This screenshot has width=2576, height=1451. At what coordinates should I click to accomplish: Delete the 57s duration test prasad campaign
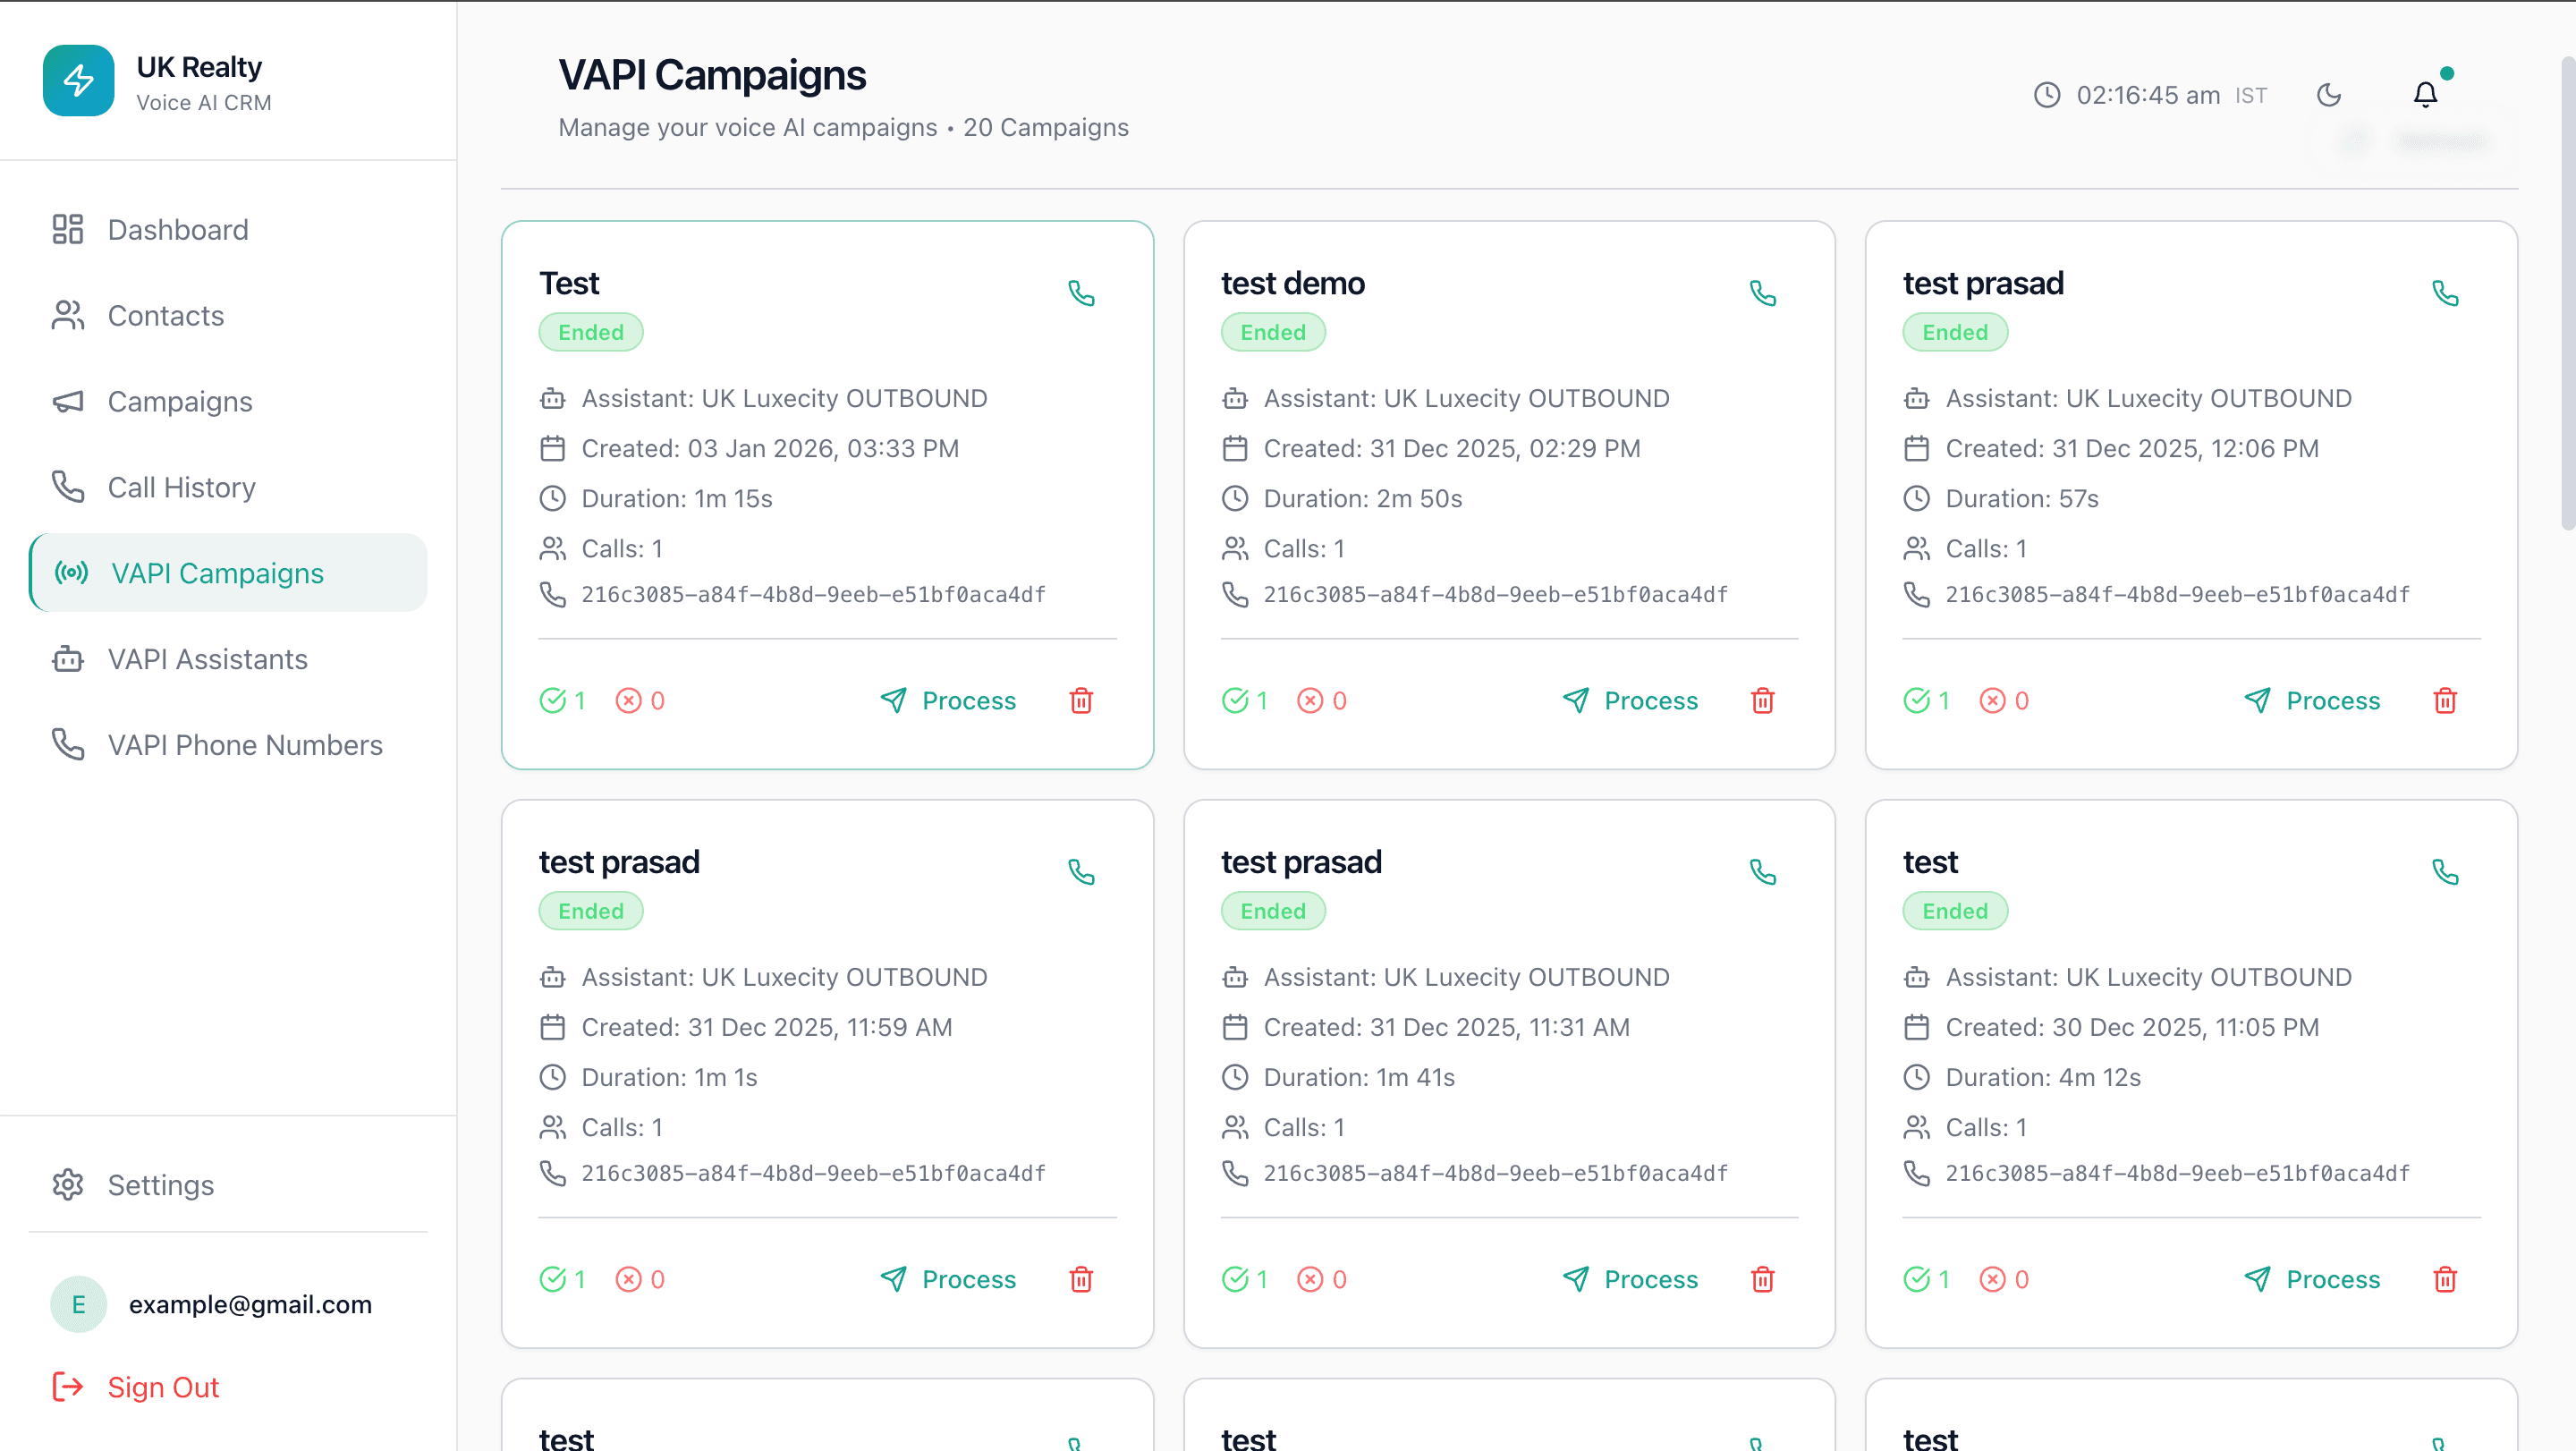(2444, 701)
